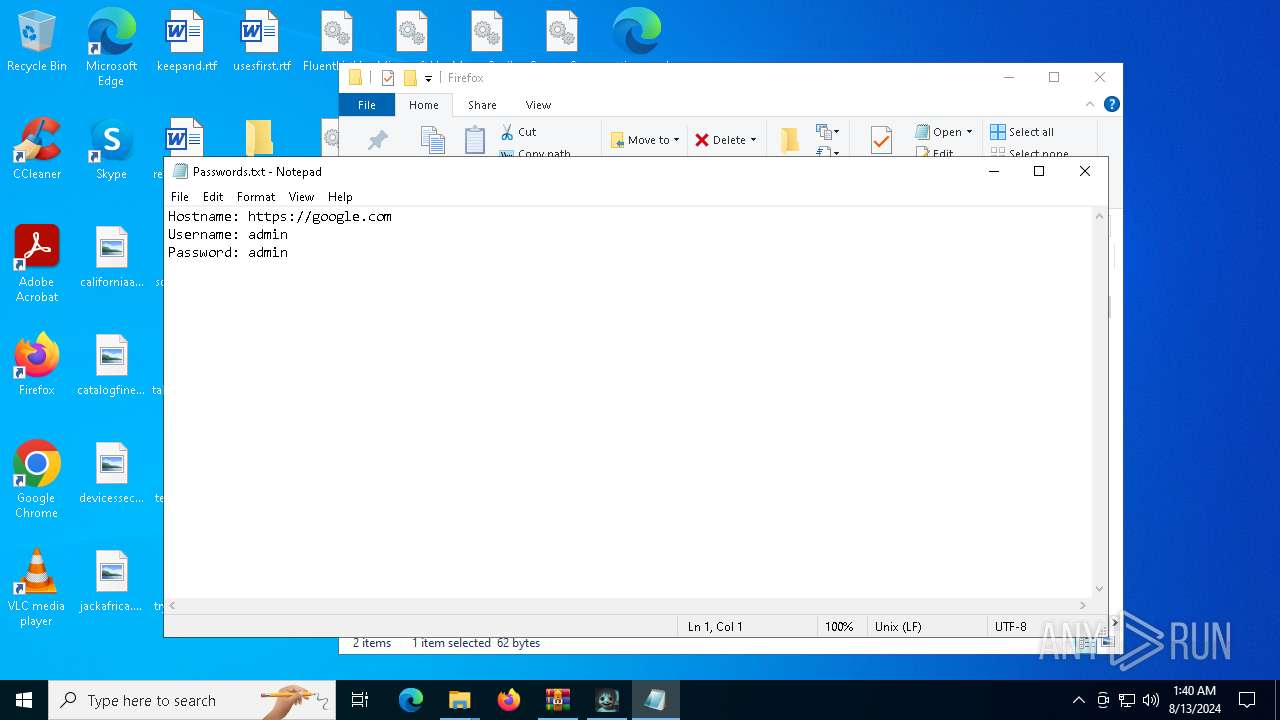The height and width of the screenshot is (720, 1280).
Task: Click the Pin to Quick access icon
Action: [x=378, y=141]
